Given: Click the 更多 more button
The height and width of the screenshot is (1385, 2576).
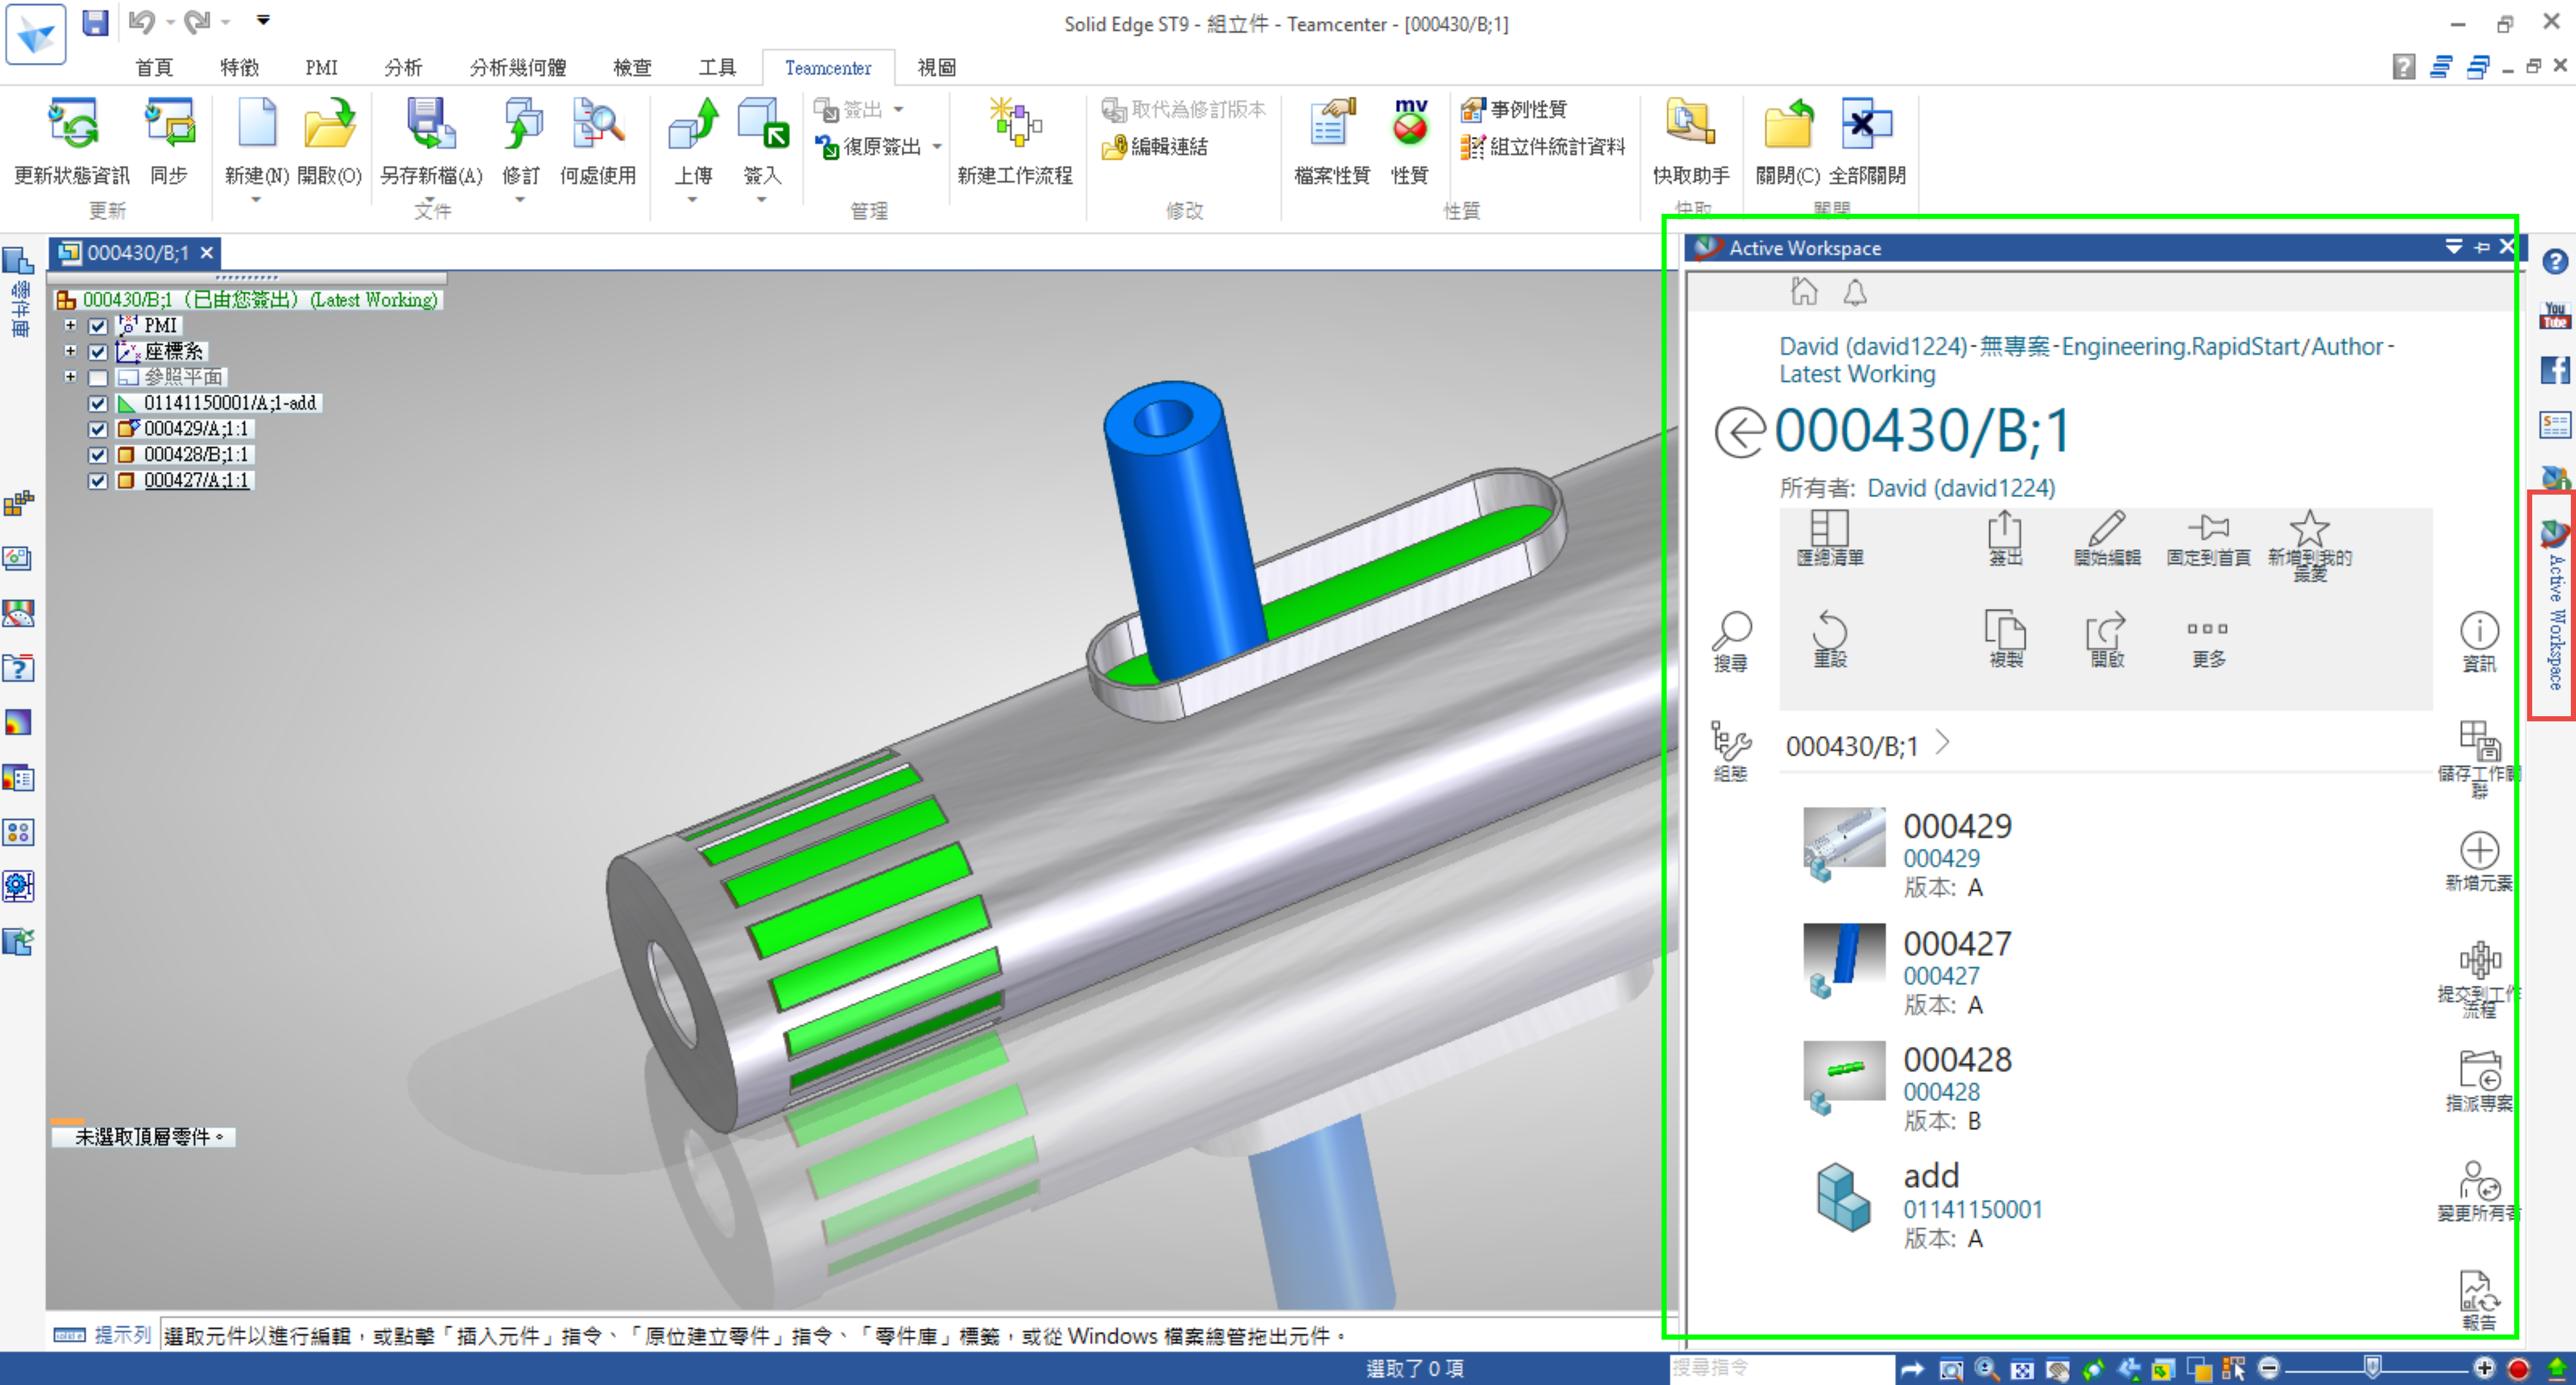Looking at the screenshot, I should (2208, 641).
